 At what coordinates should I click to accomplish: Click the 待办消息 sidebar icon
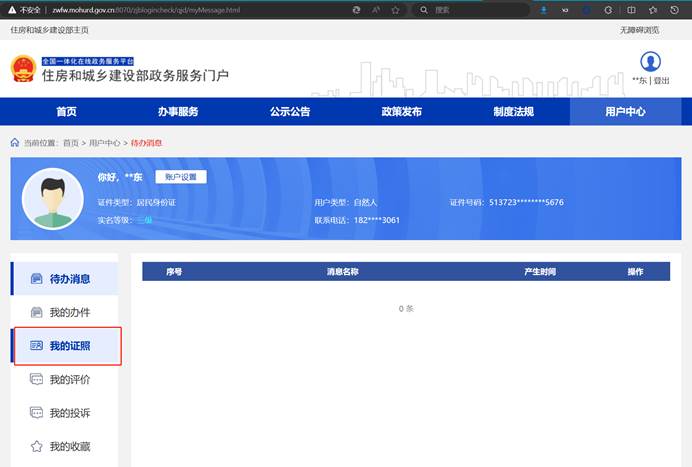click(x=37, y=279)
